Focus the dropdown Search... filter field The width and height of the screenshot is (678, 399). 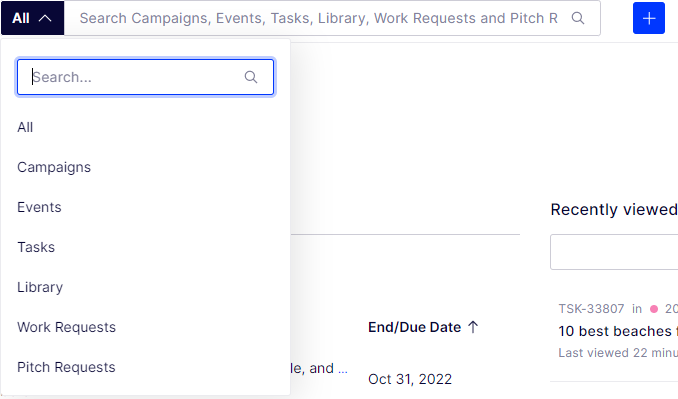tap(145, 77)
